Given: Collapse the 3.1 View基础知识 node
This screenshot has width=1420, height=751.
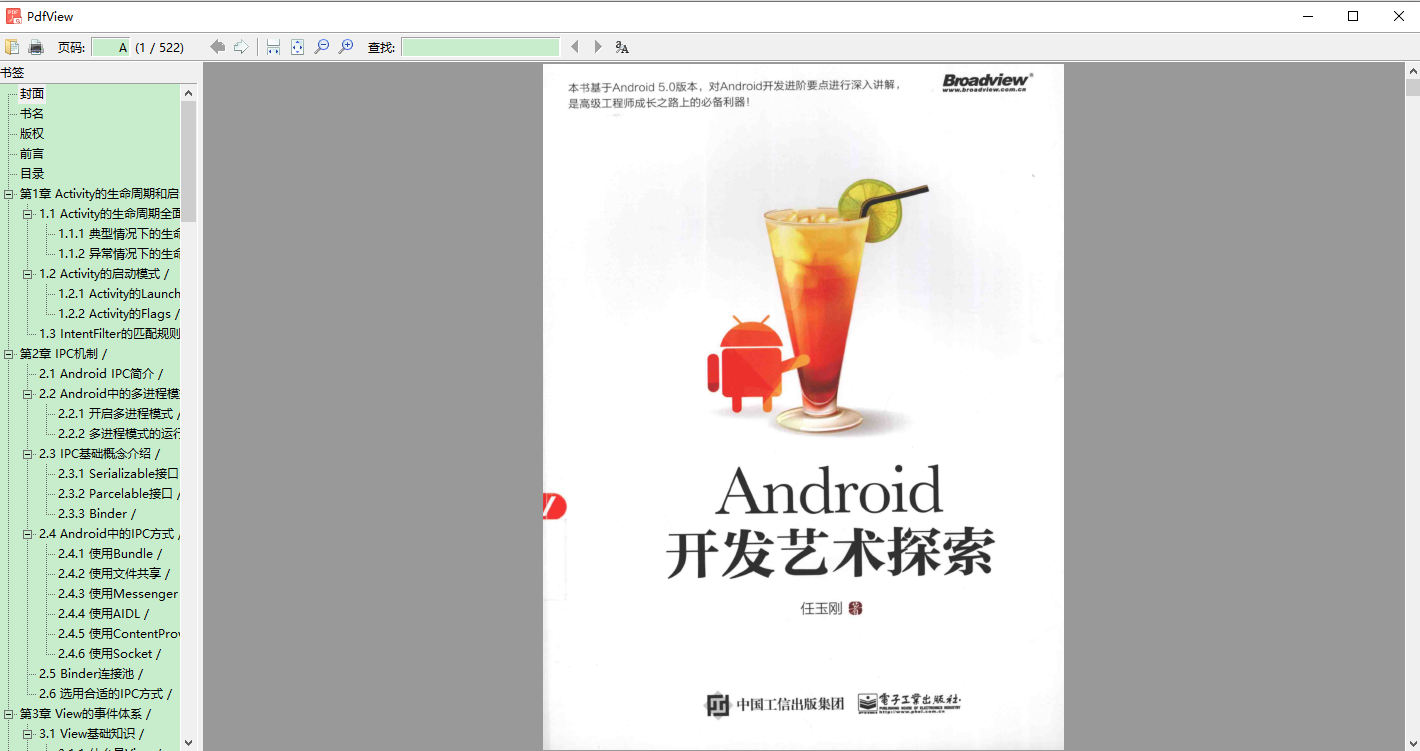Looking at the screenshot, I should click(x=28, y=734).
